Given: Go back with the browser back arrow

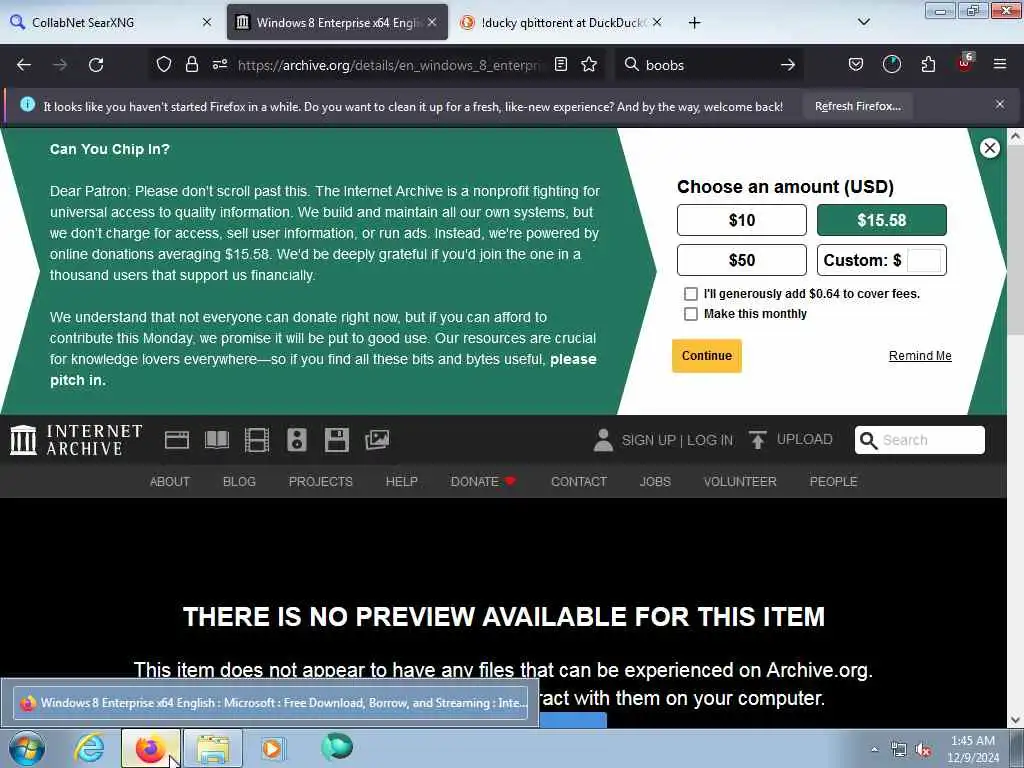Looking at the screenshot, I should (24, 65).
